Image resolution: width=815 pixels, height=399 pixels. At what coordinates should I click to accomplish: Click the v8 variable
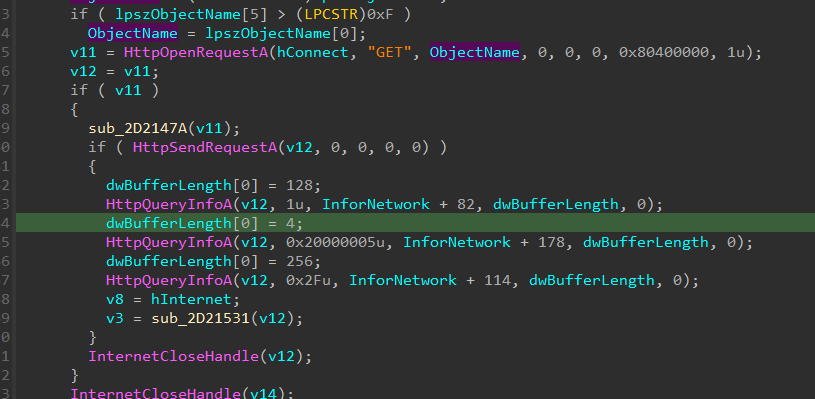tap(115, 299)
